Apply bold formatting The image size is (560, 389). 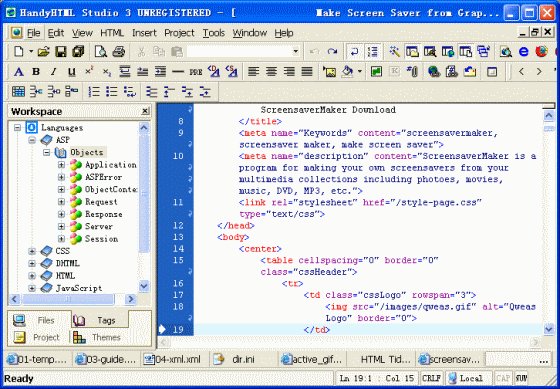36,72
